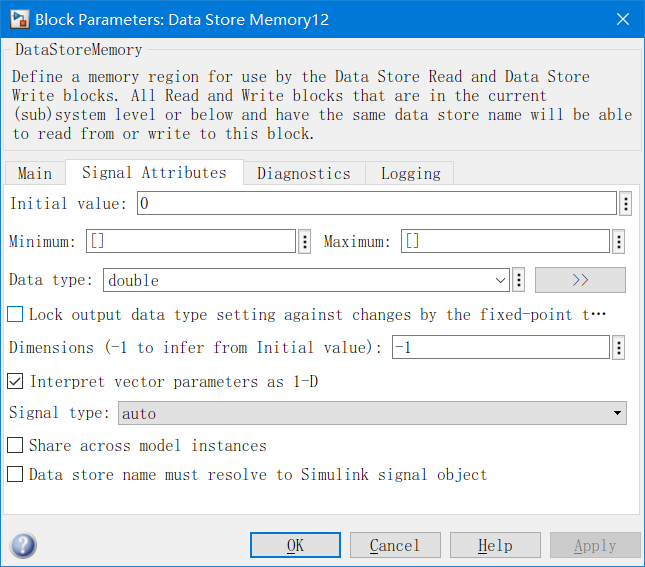The image size is (645, 567).
Task: Click the OK button
Action: (x=295, y=545)
